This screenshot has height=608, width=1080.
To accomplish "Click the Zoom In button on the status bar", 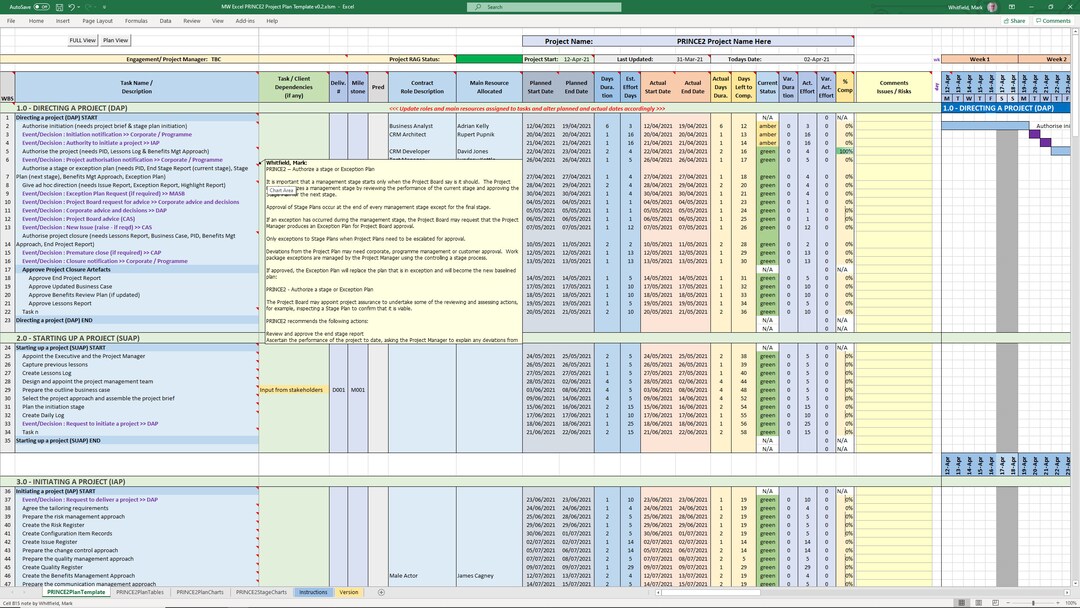I will [x=1056, y=602].
